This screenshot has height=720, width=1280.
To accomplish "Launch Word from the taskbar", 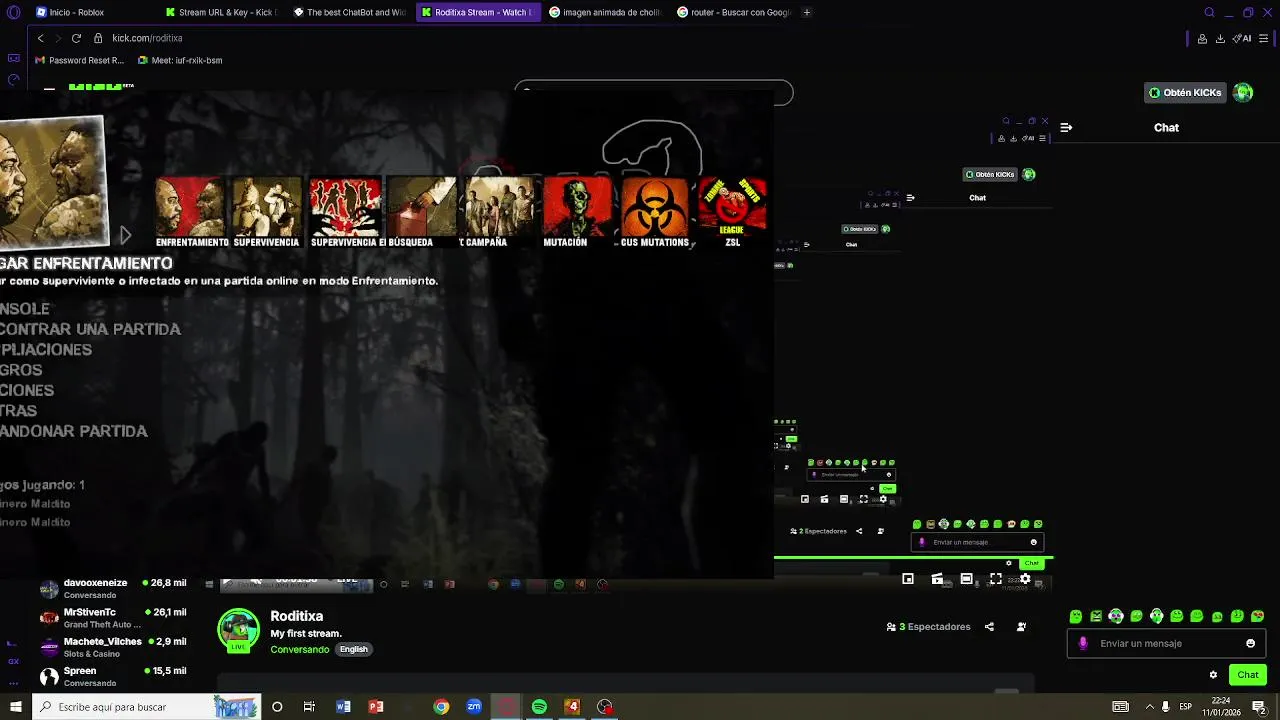I will click(343, 707).
